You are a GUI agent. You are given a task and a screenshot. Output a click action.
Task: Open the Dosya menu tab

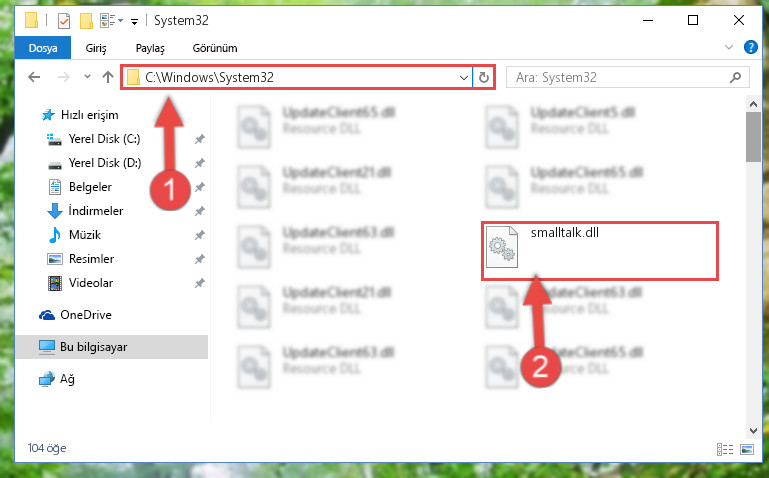pos(43,48)
